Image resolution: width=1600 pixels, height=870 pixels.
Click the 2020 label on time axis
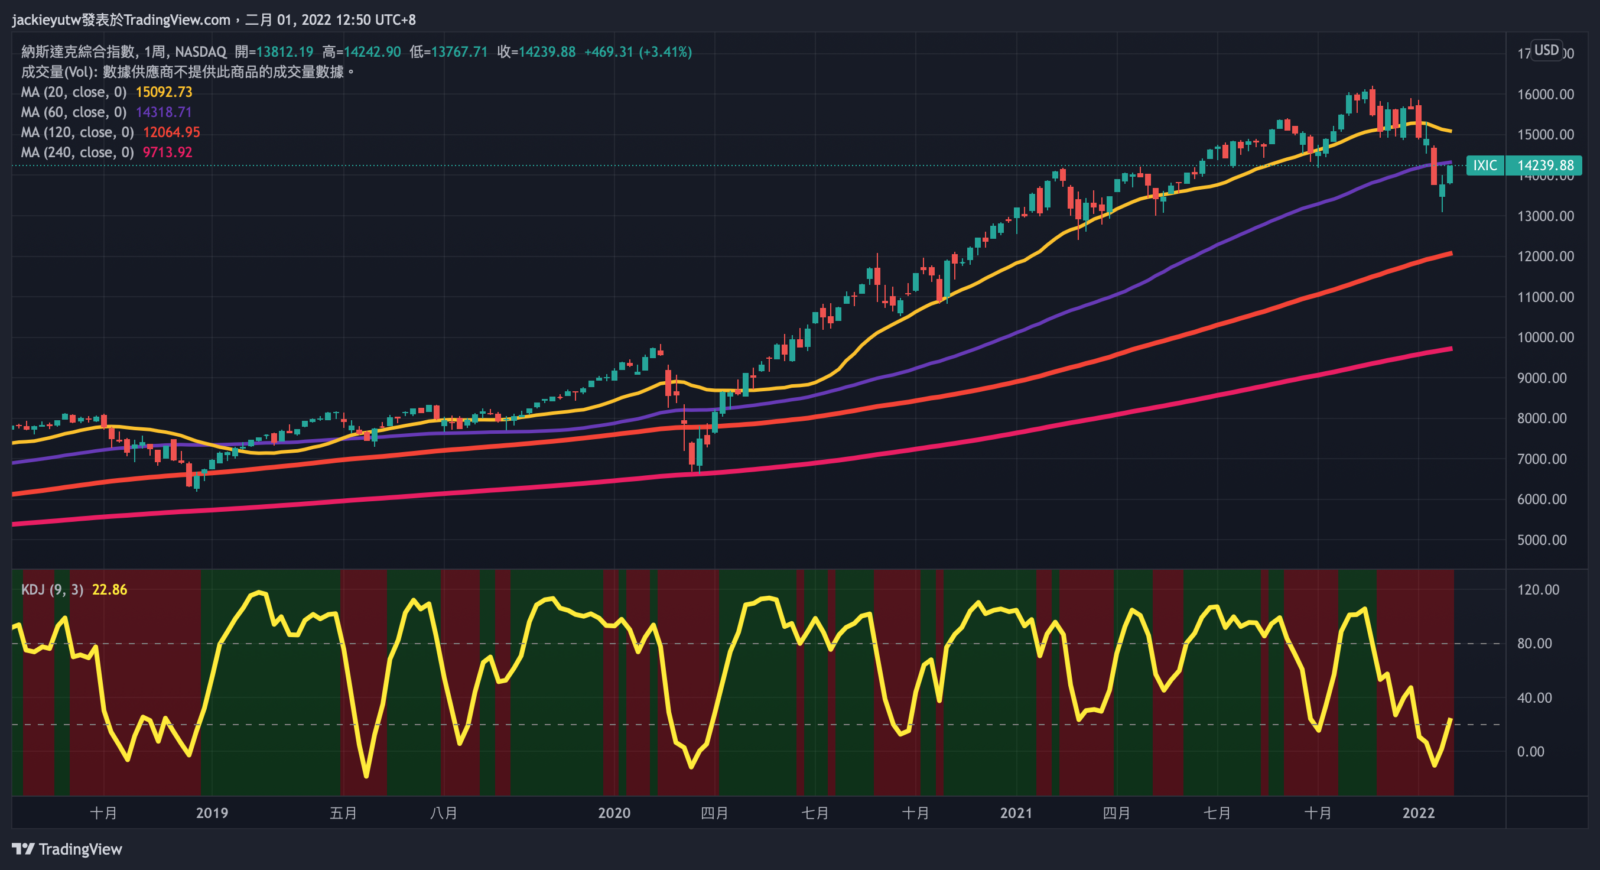coord(614,813)
